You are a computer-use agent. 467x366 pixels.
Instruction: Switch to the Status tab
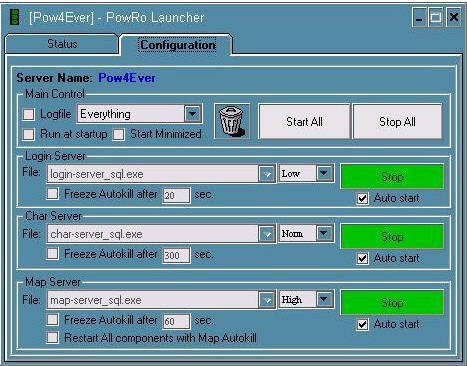pos(62,44)
